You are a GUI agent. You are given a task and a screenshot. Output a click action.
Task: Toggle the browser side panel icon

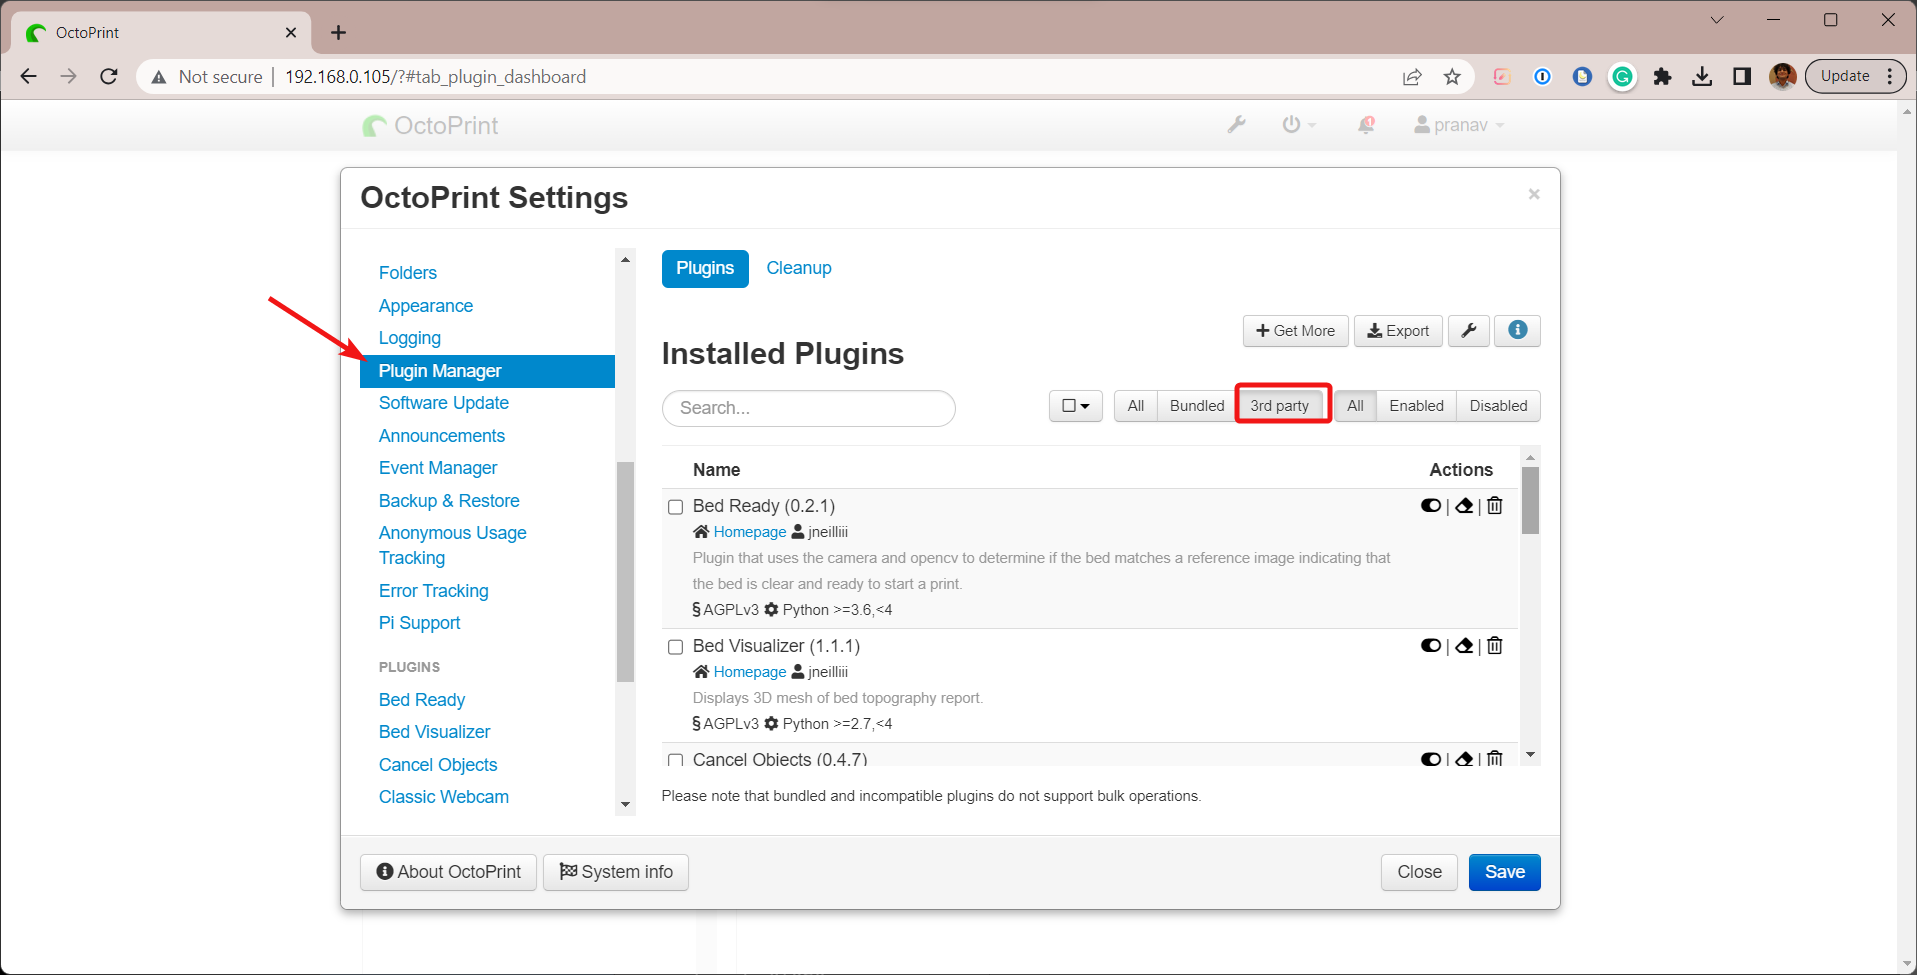(x=1742, y=77)
